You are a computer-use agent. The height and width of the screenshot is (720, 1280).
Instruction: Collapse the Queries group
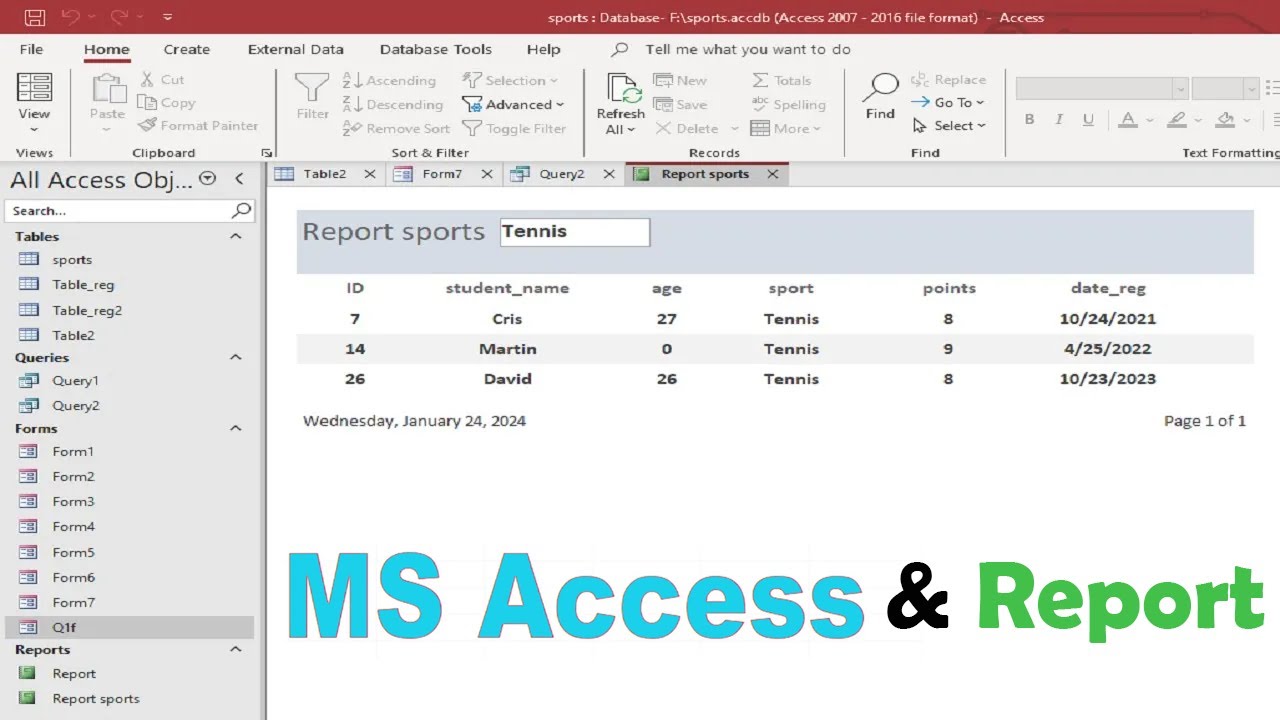click(x=236, y=357)
